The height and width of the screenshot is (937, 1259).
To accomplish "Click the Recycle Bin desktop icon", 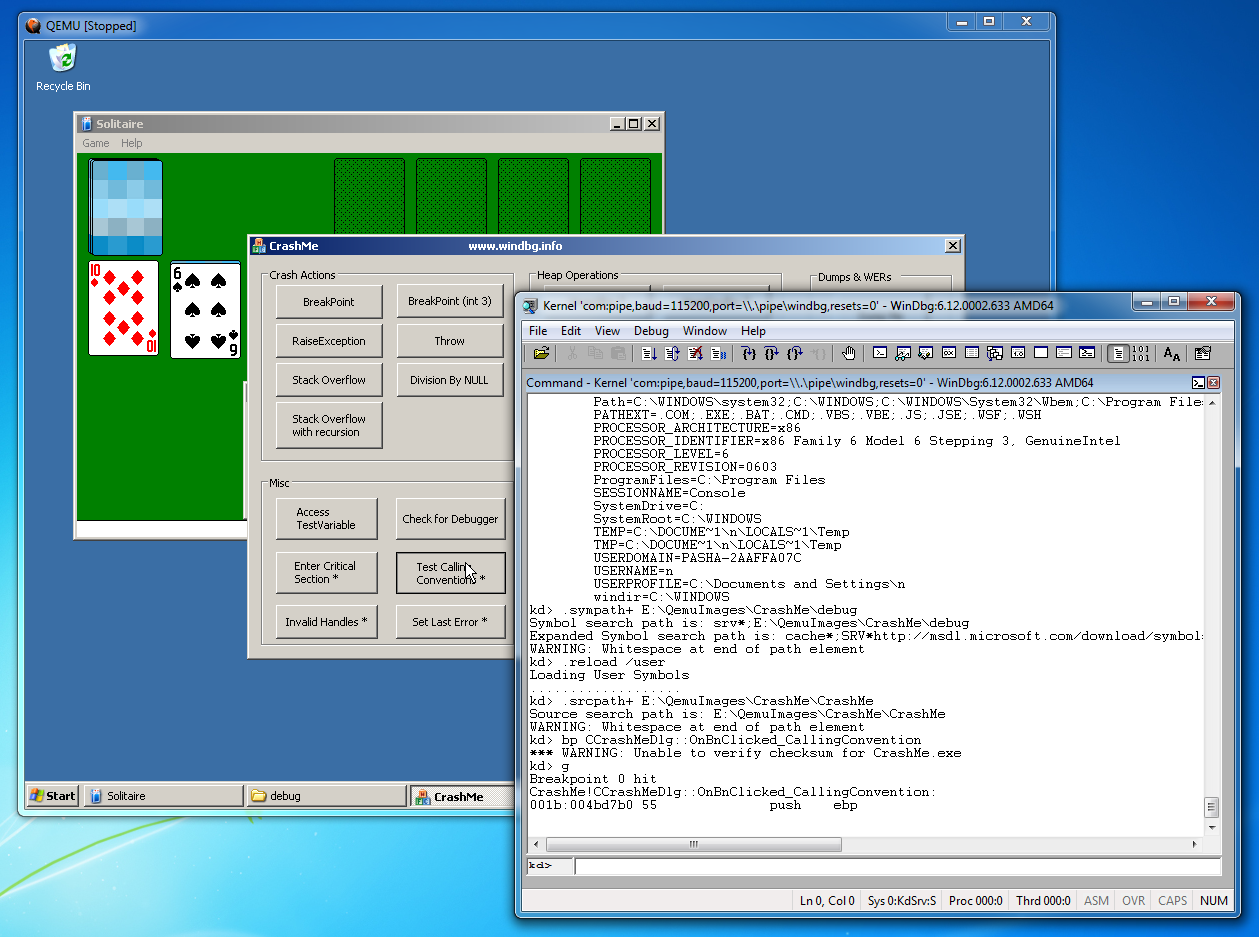I will (x=63, y=67).
